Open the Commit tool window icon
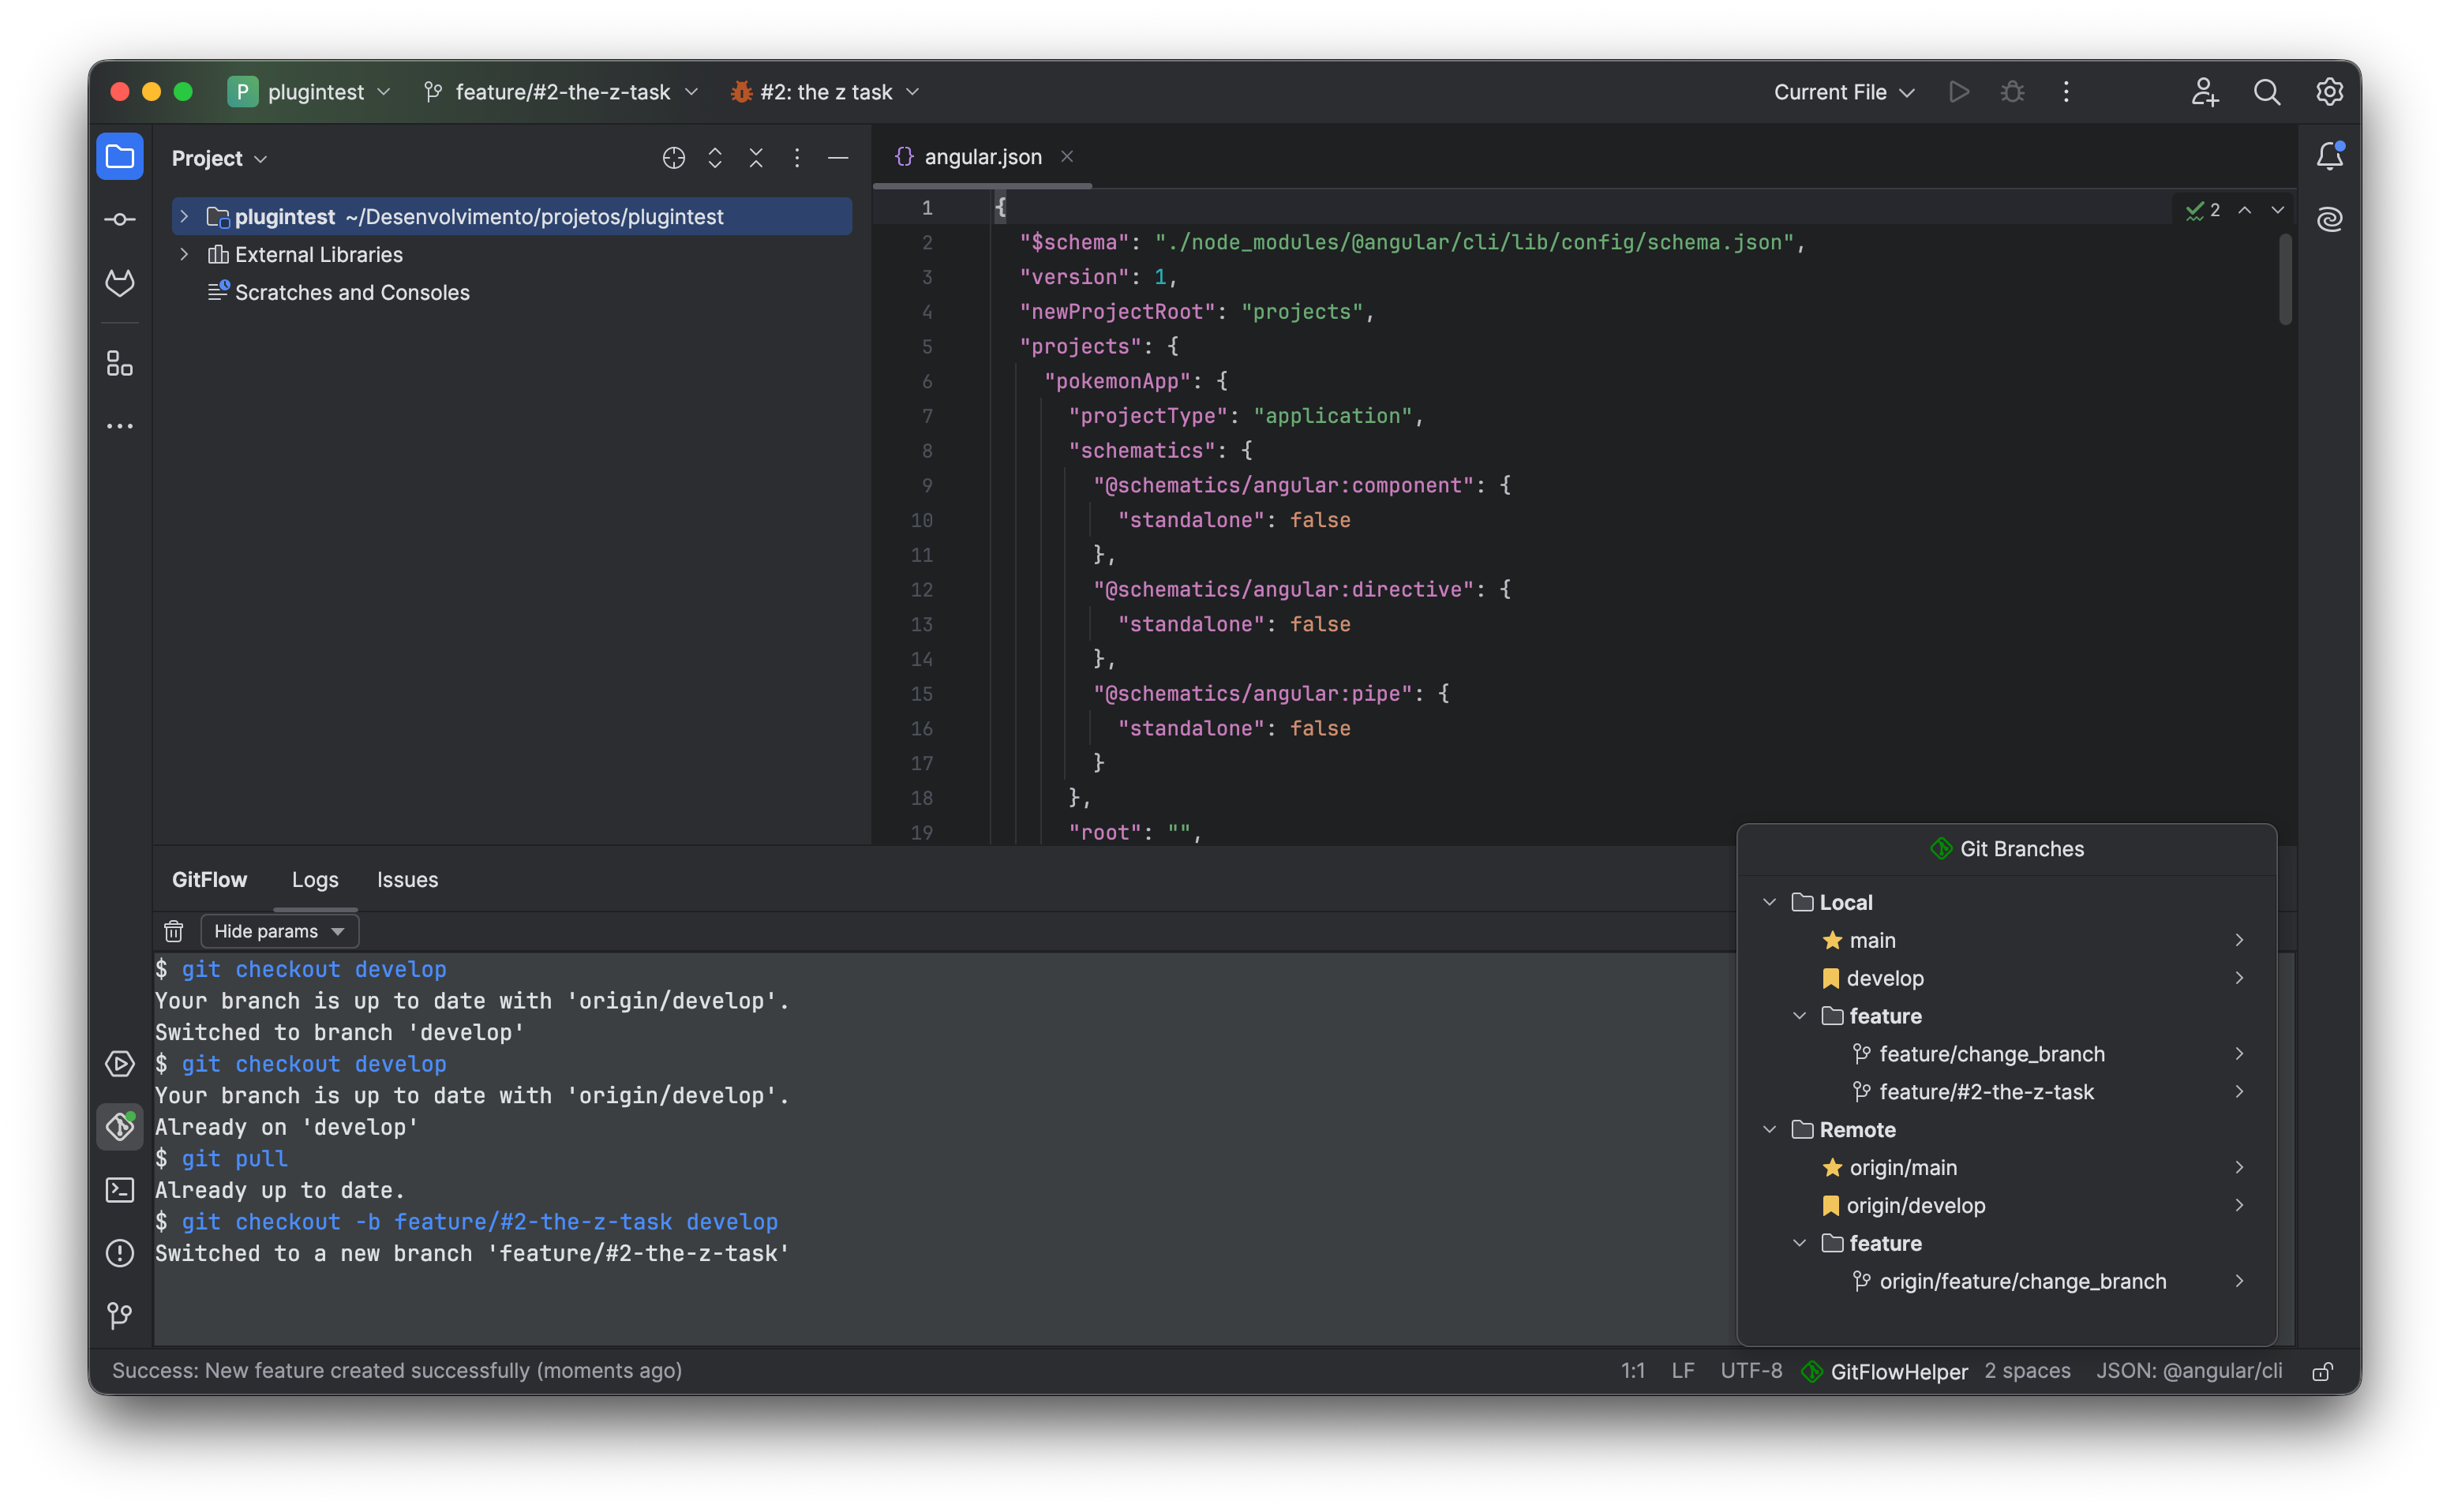This screenshot has width=2450, height=1512. coord(120,219)
